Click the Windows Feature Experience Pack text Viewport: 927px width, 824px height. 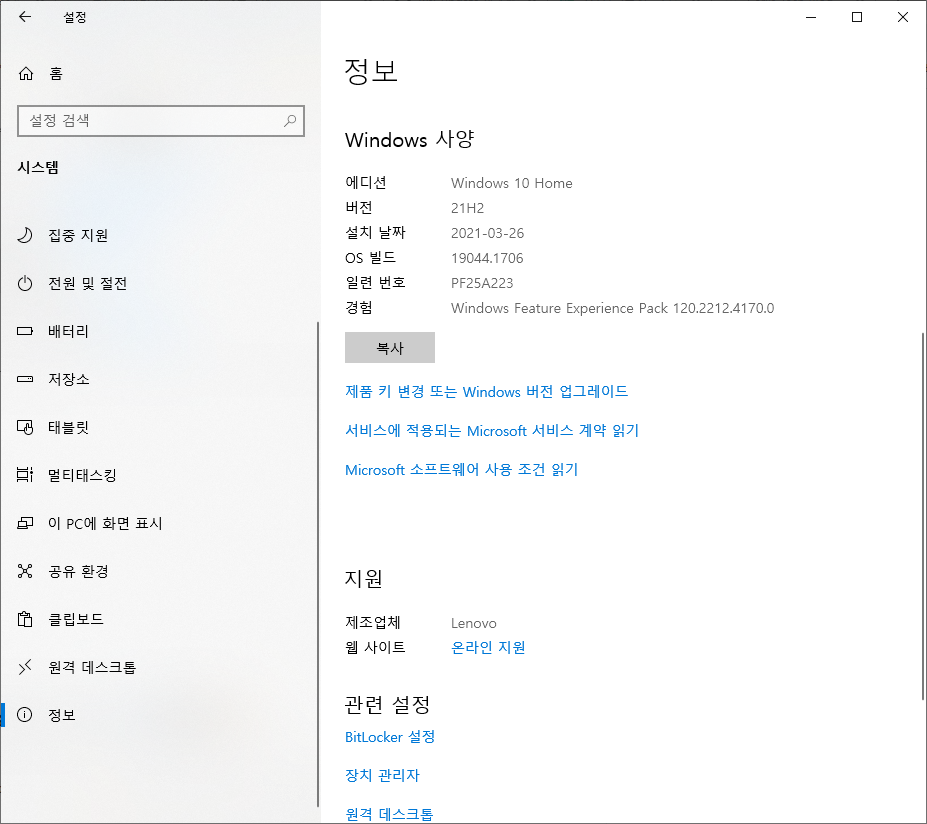click(x=612, y=308)
